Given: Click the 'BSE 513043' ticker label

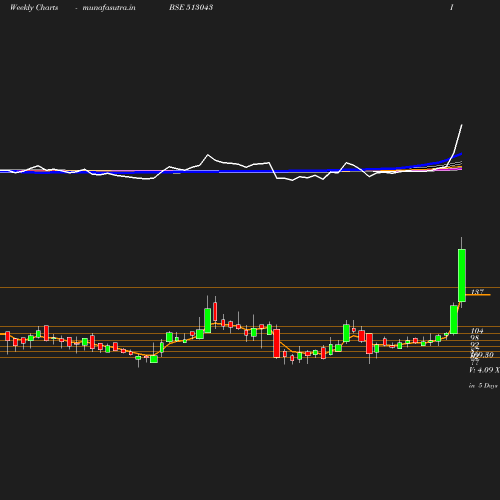Looking at the screenshot, I should 191,7.
